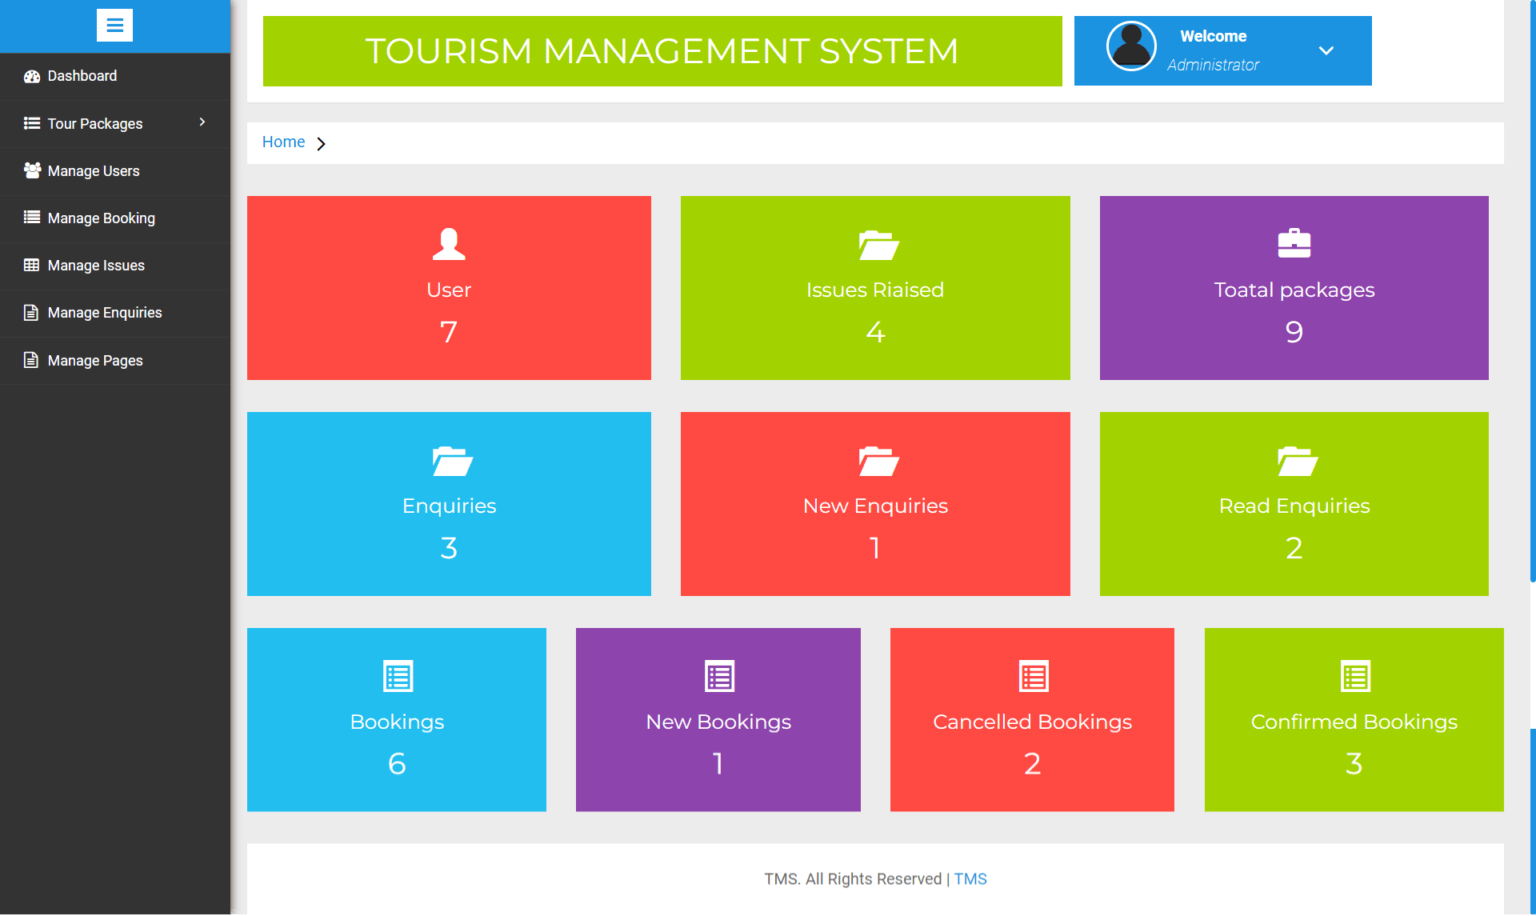
Task: Open the Welcome Administrator dropdown chevron
Action: click(x=1326, y=51)
